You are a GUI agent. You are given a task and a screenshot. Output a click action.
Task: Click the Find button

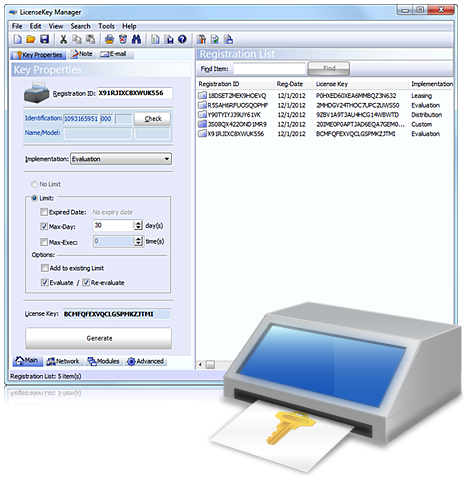point(329,68)
